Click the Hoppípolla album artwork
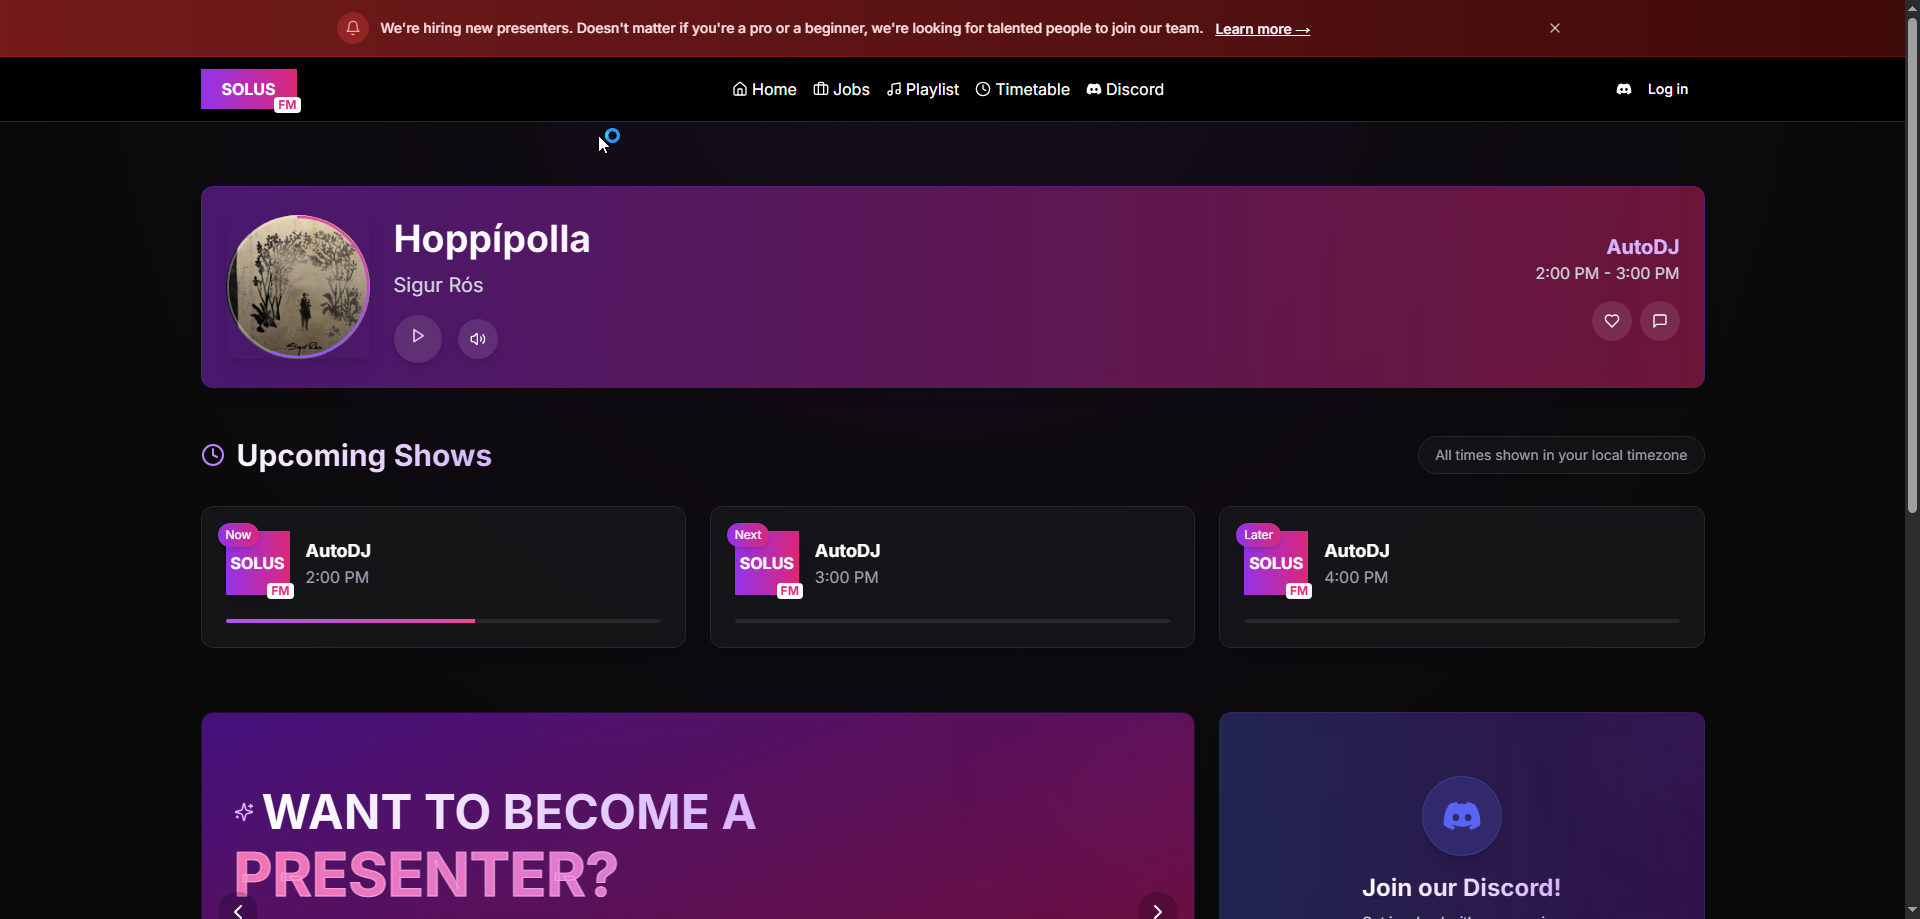This screenshot has height=919, width=1920. [298, 287]
